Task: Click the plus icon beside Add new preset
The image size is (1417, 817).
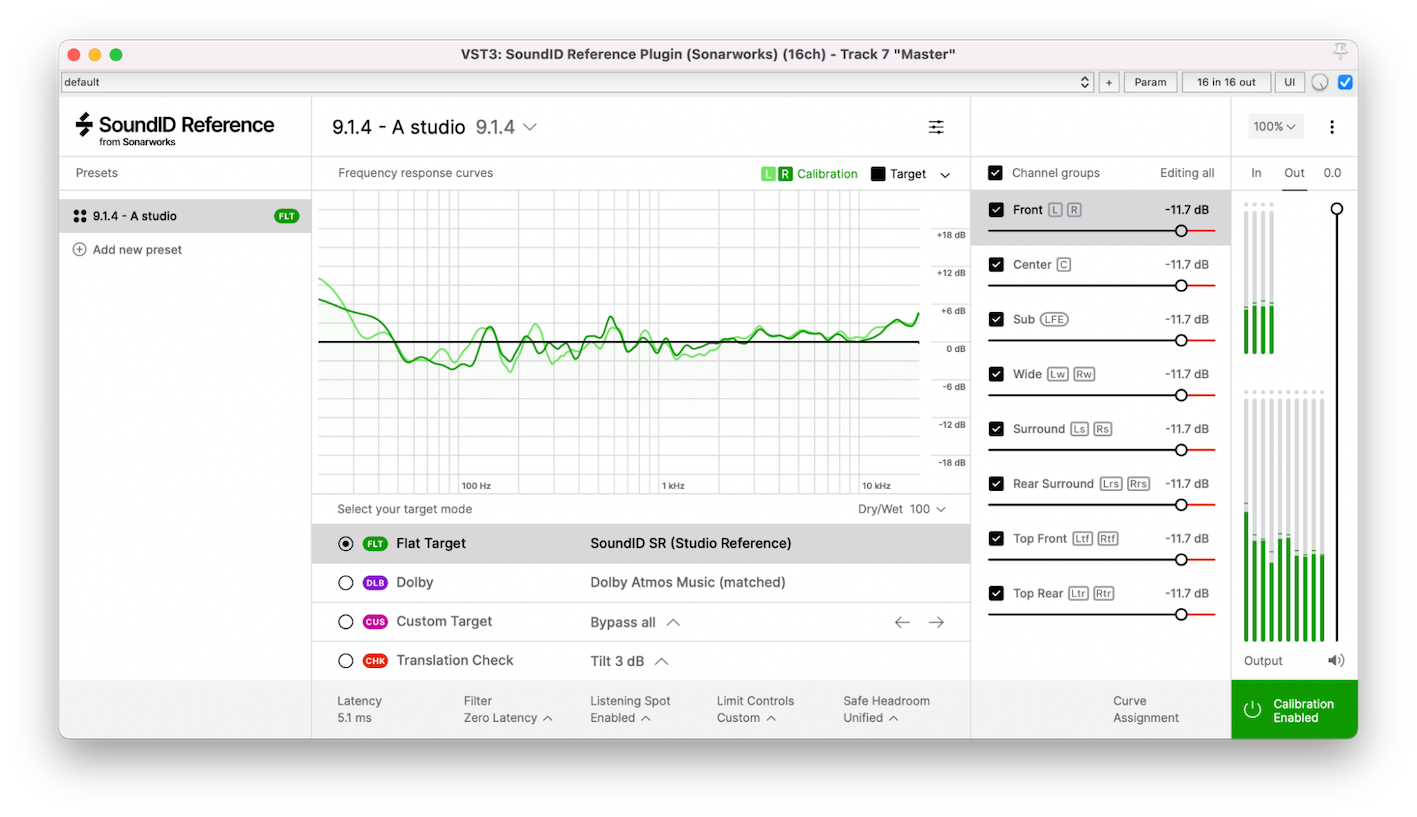Action: point(80,250)
